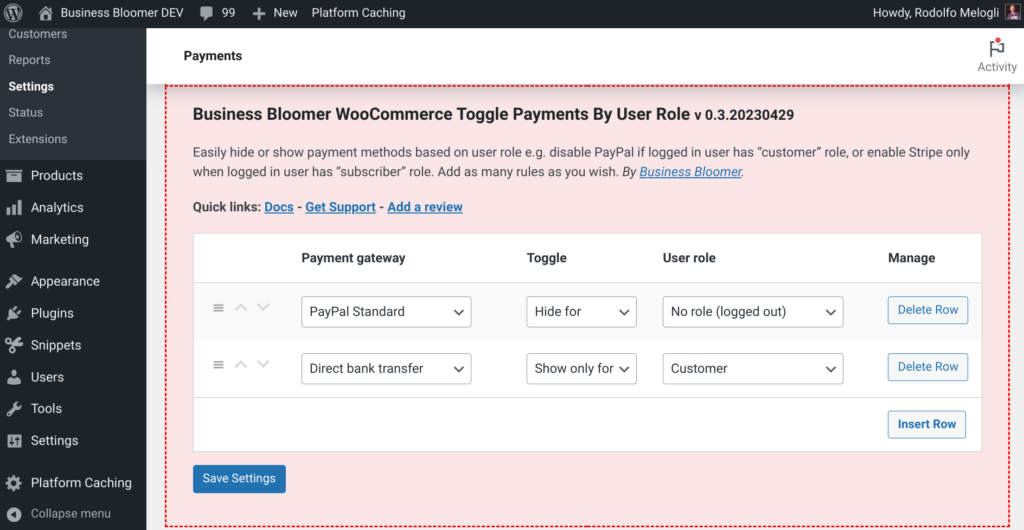
Task: Click the home icon beside Business Bloomer DEV
Action: [x=46, y=12]
